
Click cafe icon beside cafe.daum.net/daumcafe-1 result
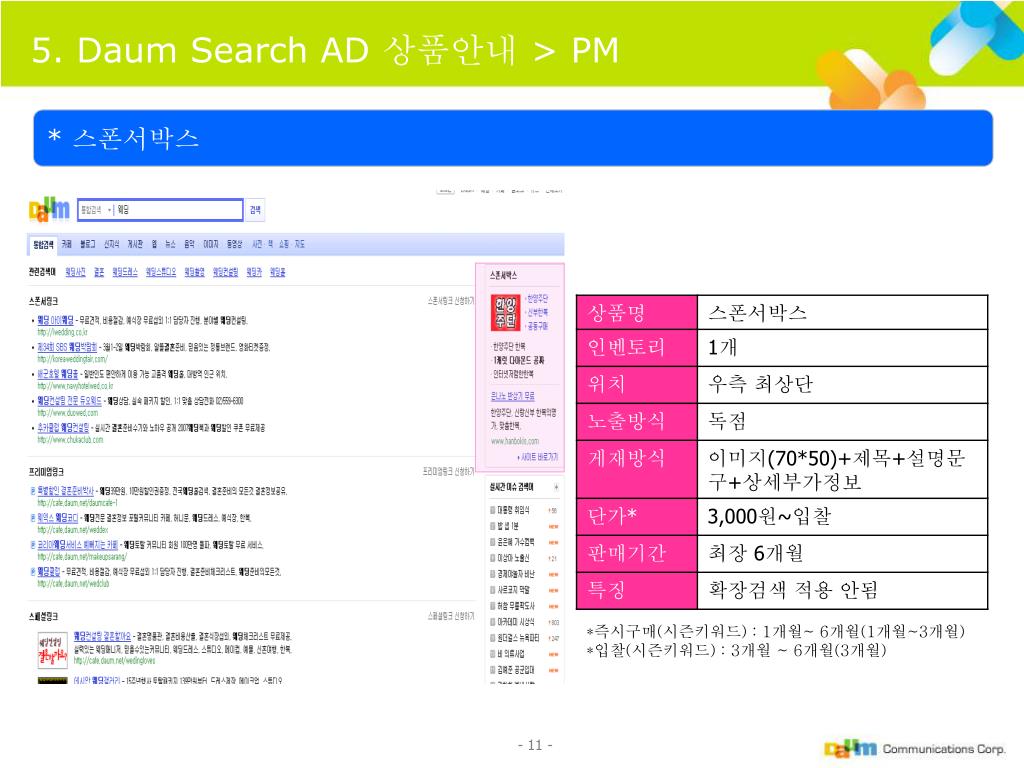pyautogui.click(x=33, y=491)
